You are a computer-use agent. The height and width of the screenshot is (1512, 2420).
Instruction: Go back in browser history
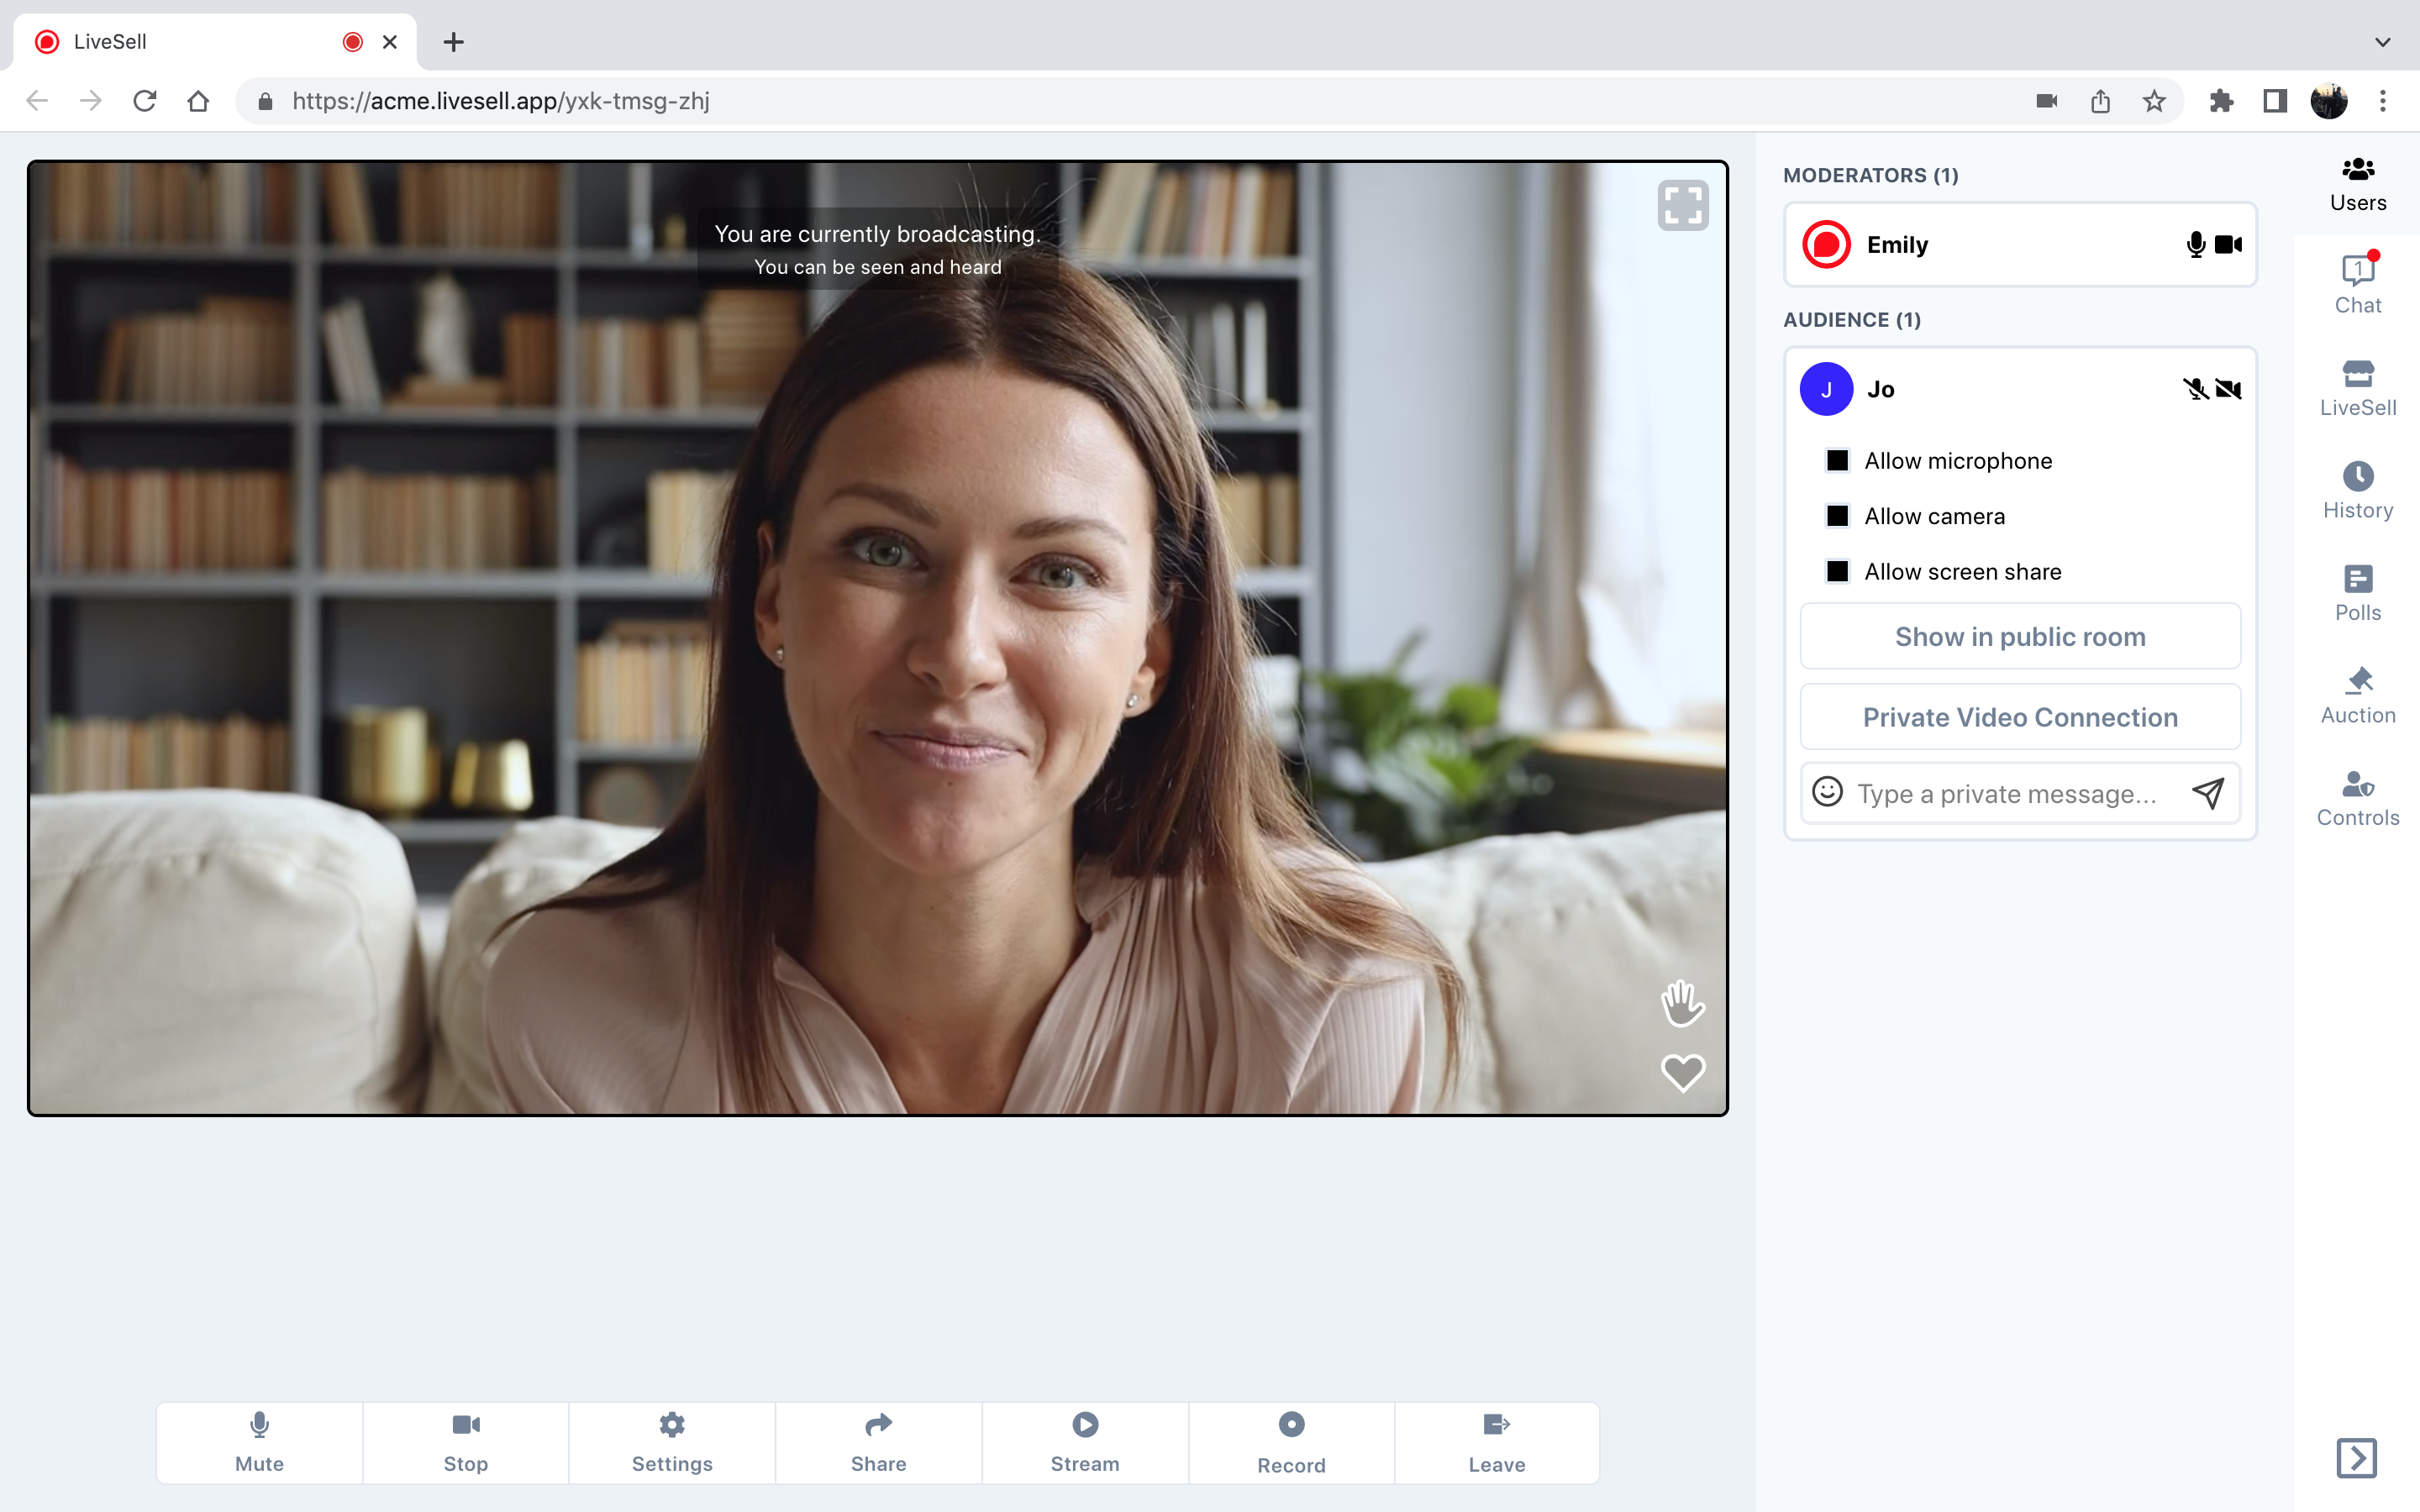click(37, 101)
